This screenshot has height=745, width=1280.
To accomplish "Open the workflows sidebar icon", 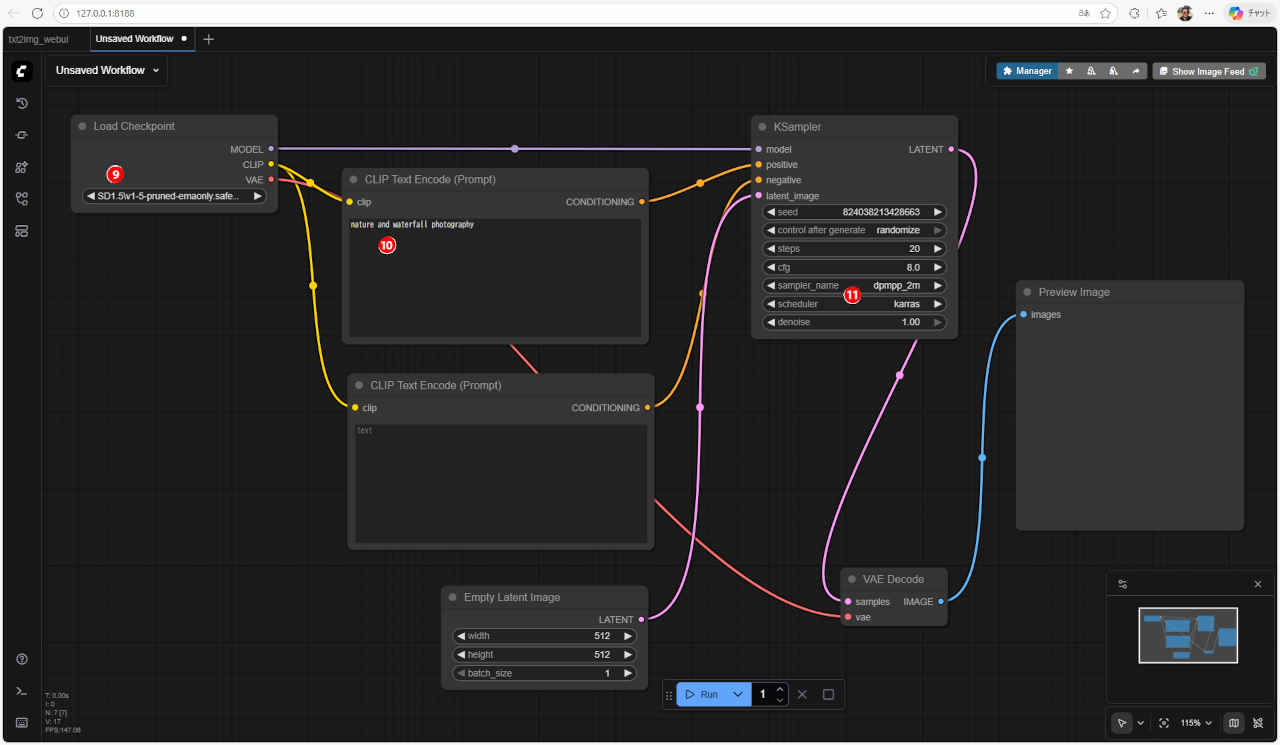I will coord(22,199).
